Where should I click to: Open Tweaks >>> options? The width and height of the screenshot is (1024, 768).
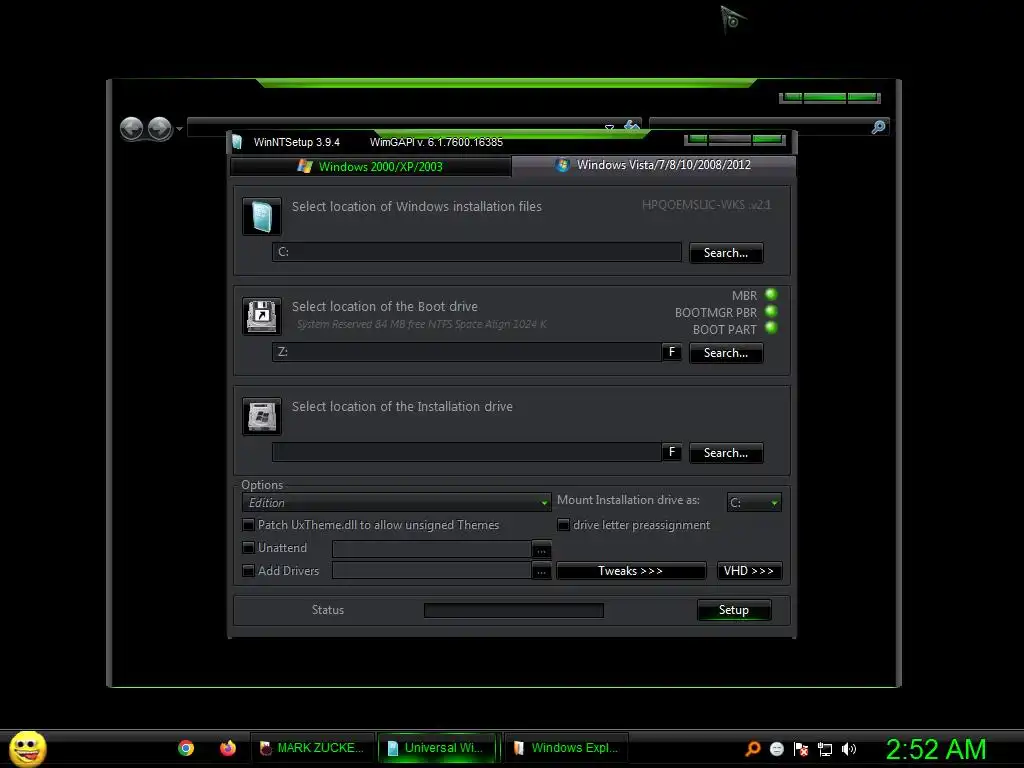631,571
